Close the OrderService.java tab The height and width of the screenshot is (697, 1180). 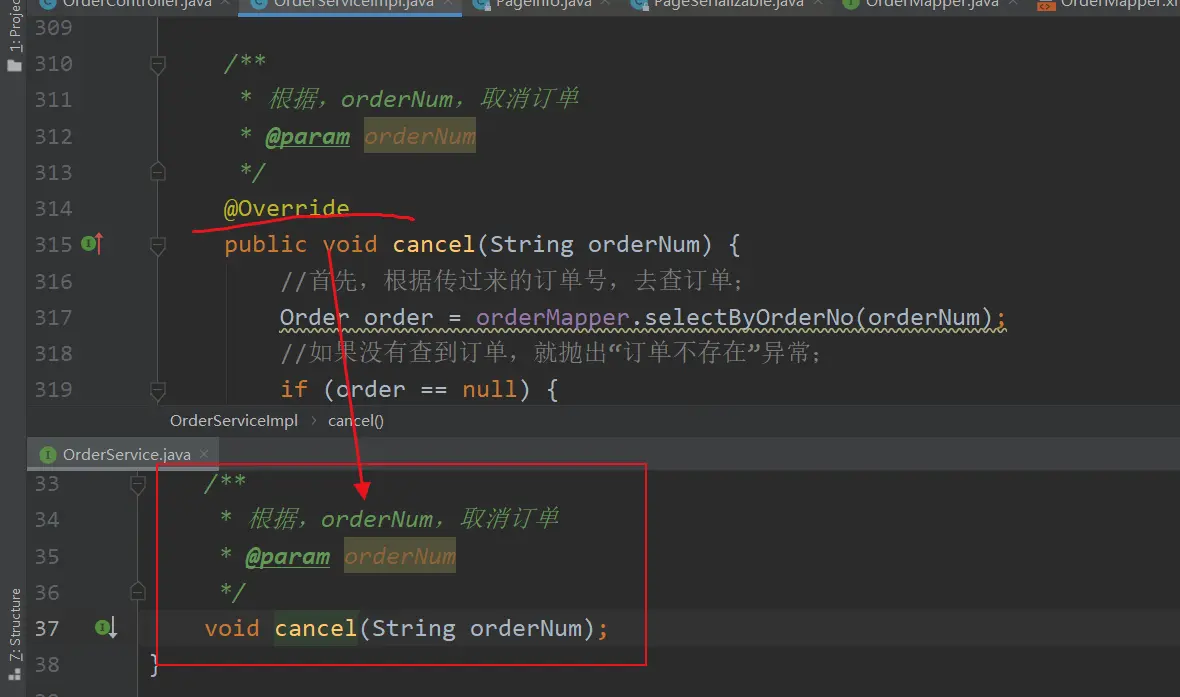coord(204,454)
